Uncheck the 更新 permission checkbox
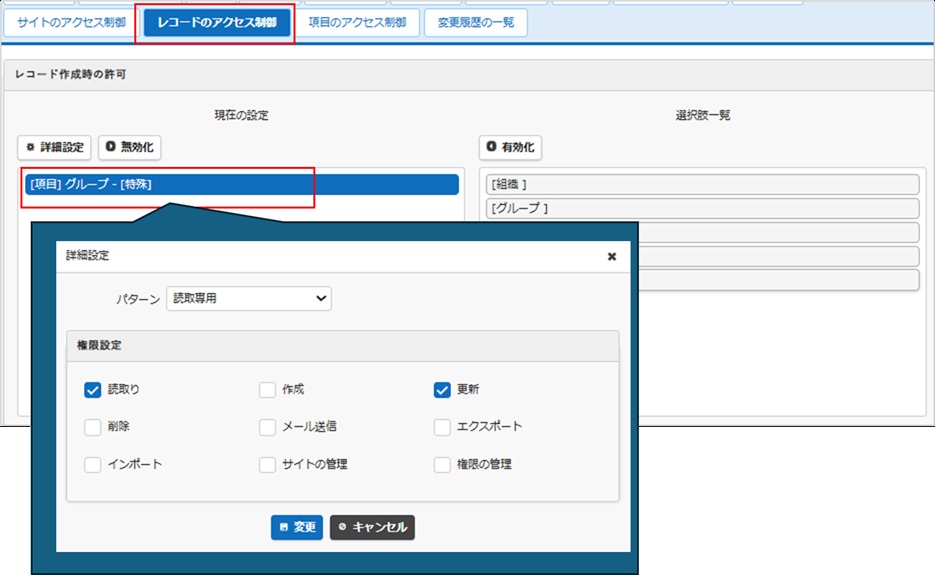This screenshot has width=935, height=575. click(442, 390)
